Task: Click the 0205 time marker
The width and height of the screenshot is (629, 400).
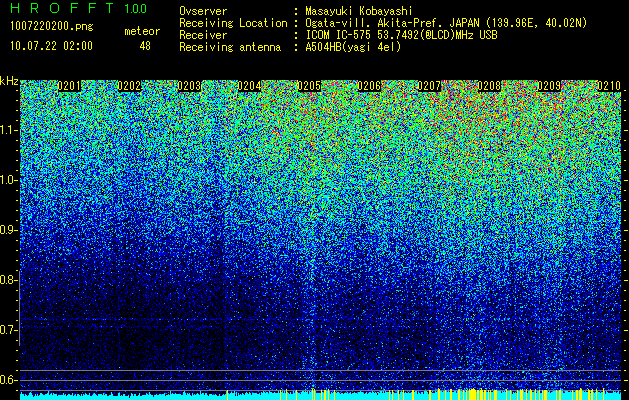Action: pyautogui.click(x=309, y=86)
